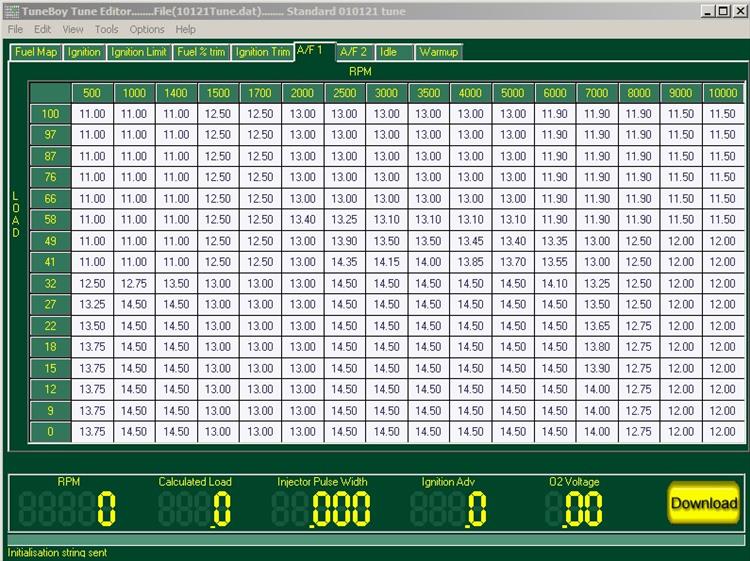Image resolution: width=750 pixels, height=561 pixels.
Task: Select the load 87 row header
Action: pyautogui.click(x=50, y=156)
